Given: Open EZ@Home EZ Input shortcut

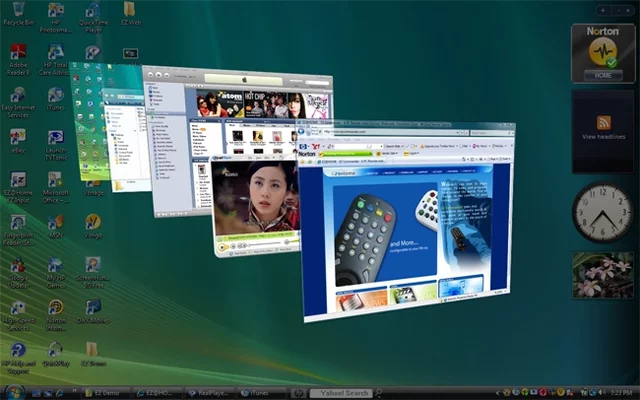Looking at the screenshot, I should [18, 187].
